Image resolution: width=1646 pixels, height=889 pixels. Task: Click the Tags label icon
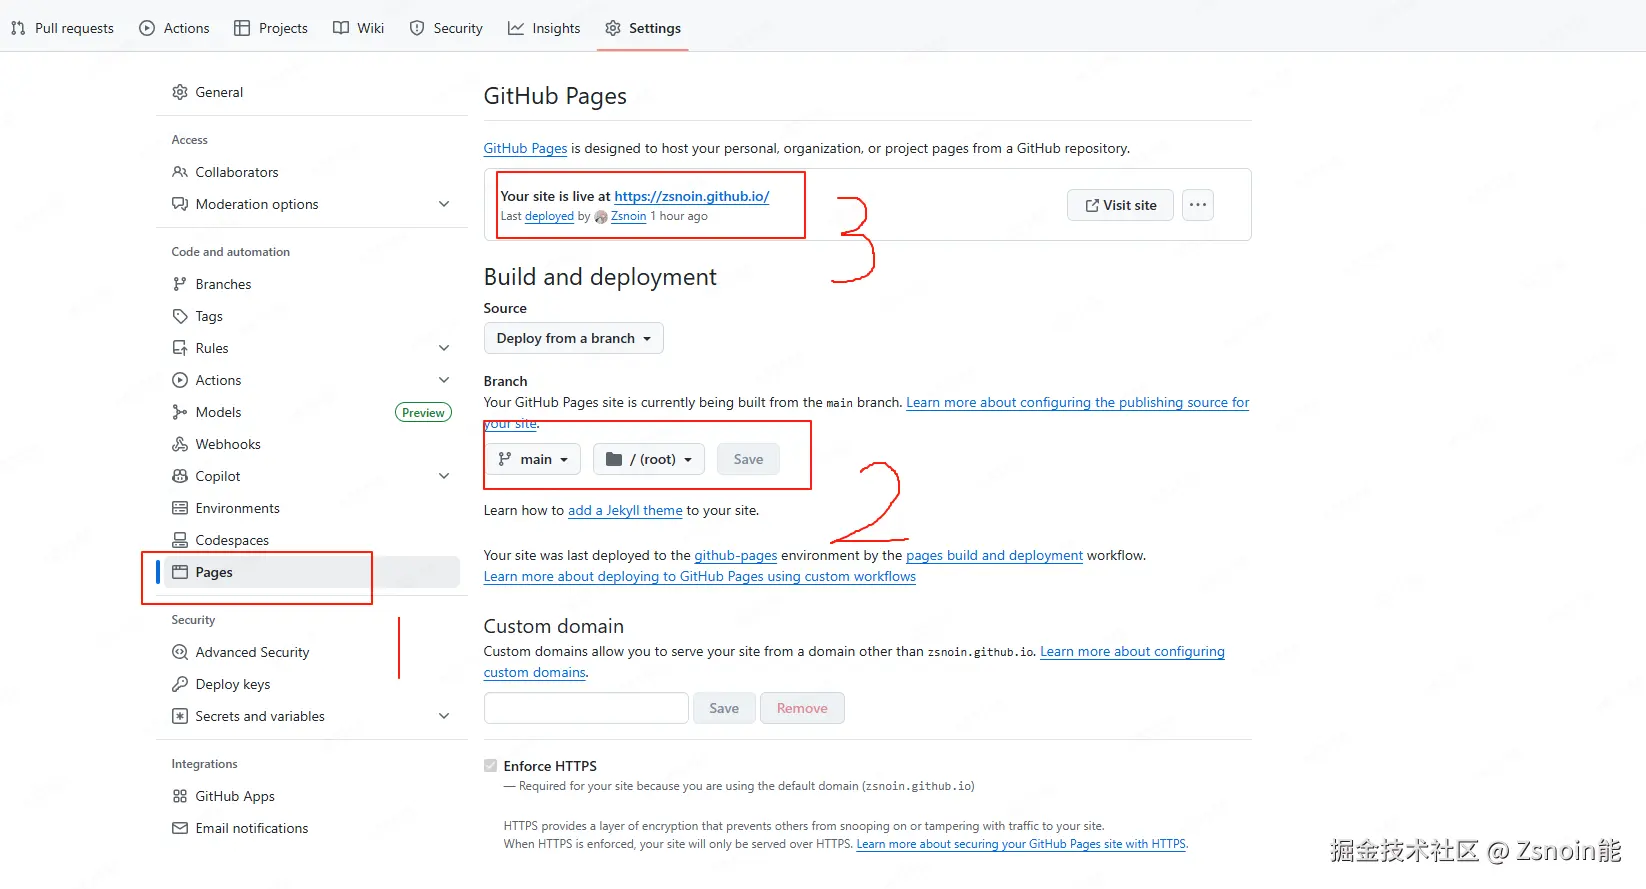pyautogui.click(x=180, y=316)
